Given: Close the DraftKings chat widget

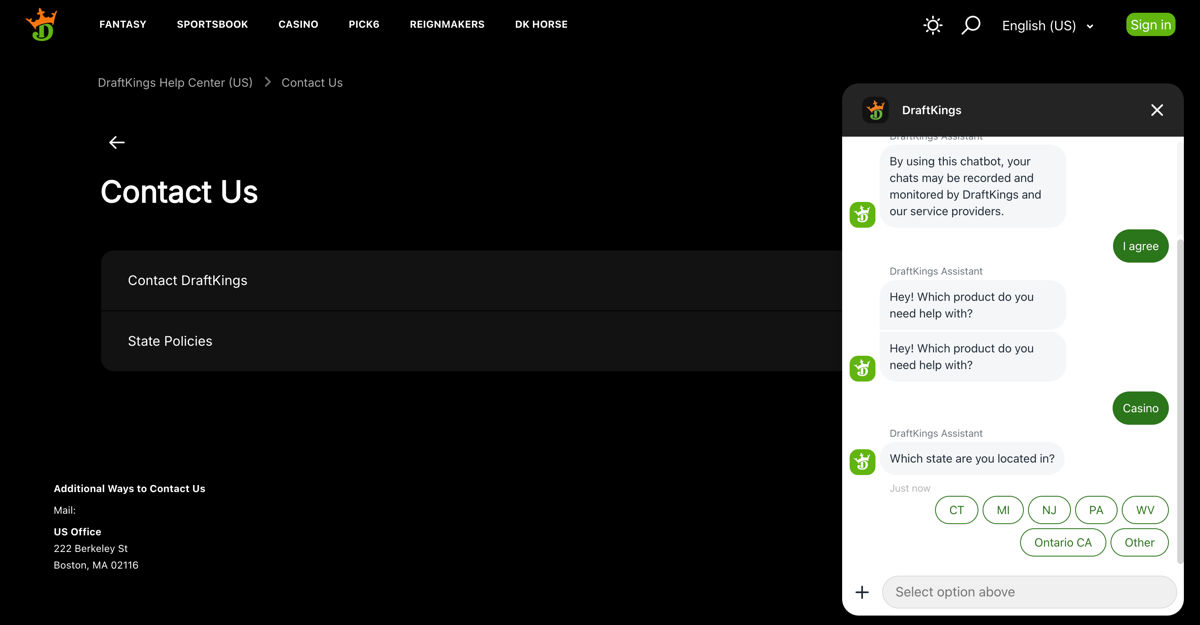Looking at the screenshot, I should (1157, 110).
